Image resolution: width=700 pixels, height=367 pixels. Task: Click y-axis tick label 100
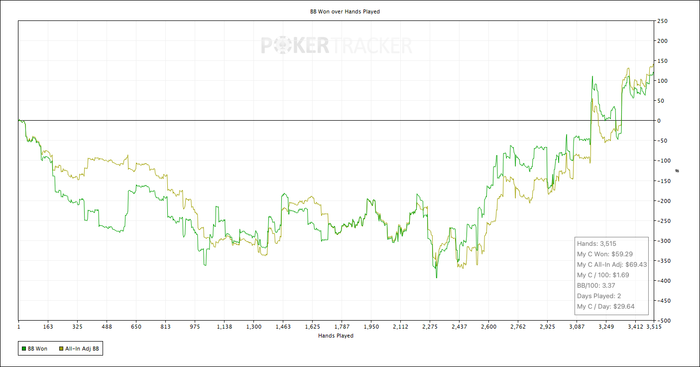[662, 81]
